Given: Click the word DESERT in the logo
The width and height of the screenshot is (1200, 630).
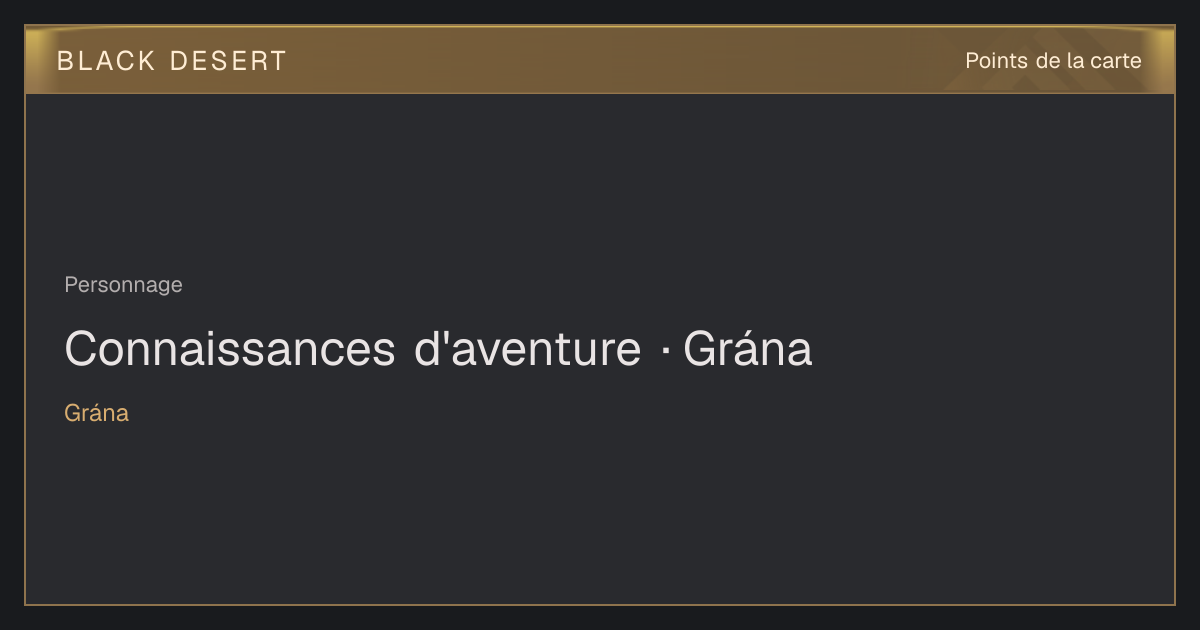Looking at the screenshot, I should (x=228, y=61).
